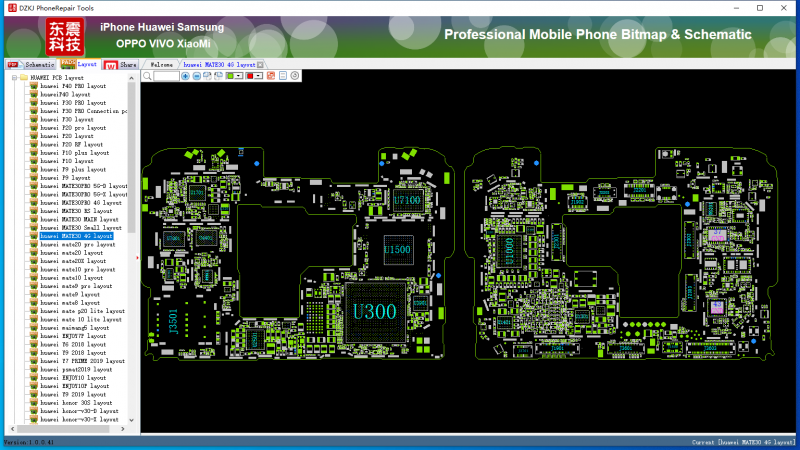Switch to the Layout tab
Screen dimensions: 800x450
point(79,64)
